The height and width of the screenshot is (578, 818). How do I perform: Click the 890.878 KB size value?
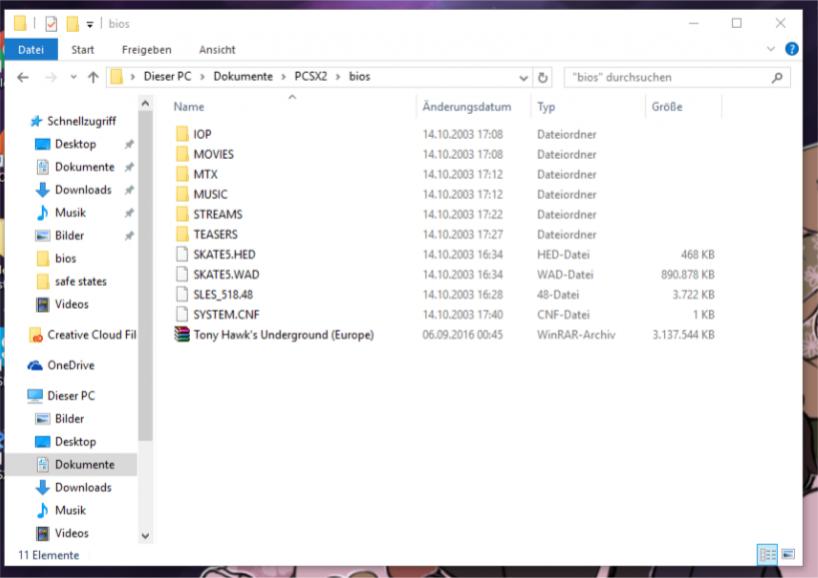688,274
